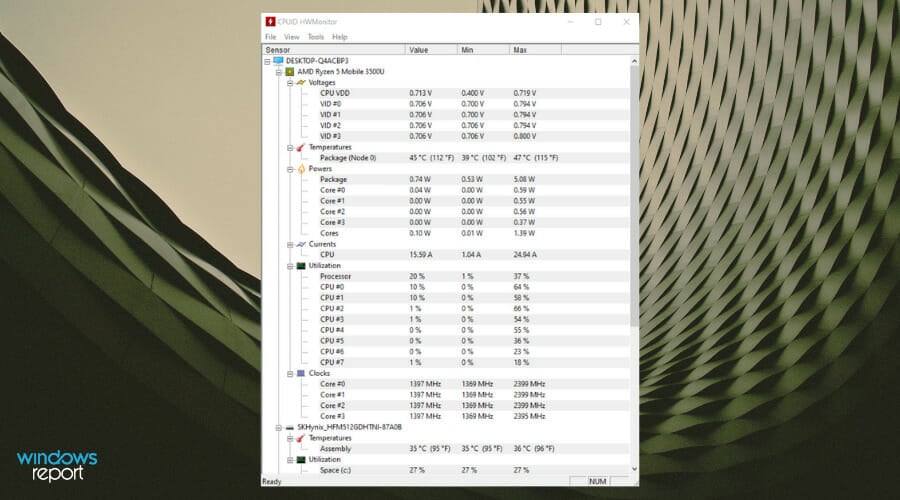This screenshot has width=900, height=500.
Task: Click the SKHynix Utilization icon
Action: (x=301, y=460)
